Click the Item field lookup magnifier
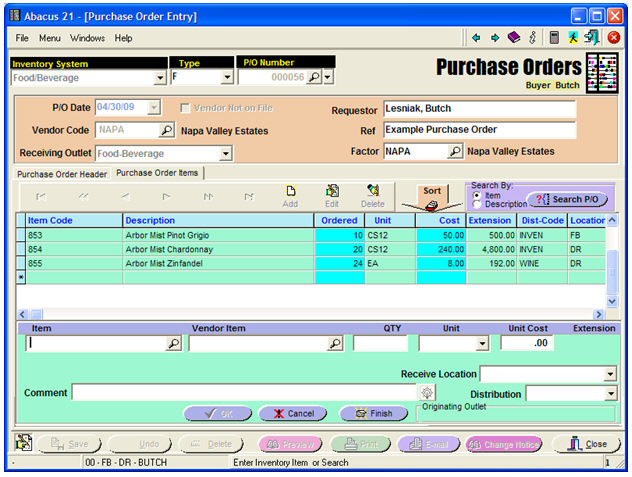 pyautogui.click(x=173, y=343)
